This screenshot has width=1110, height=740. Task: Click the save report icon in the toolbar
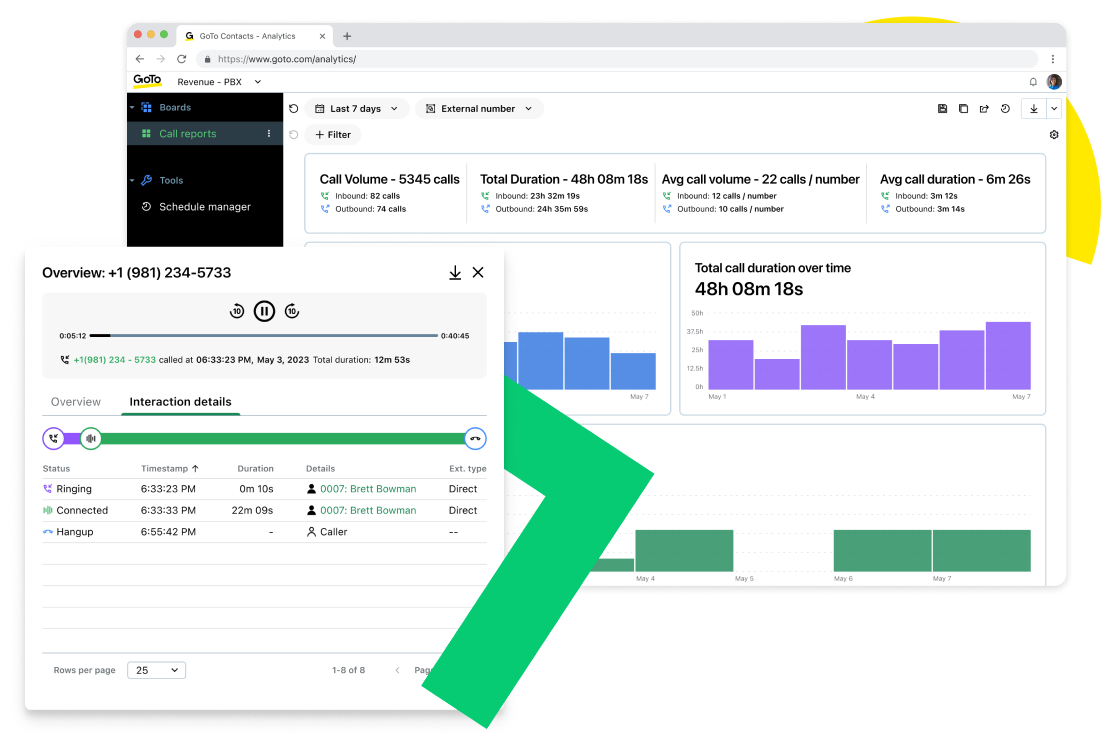click(942, 108)
